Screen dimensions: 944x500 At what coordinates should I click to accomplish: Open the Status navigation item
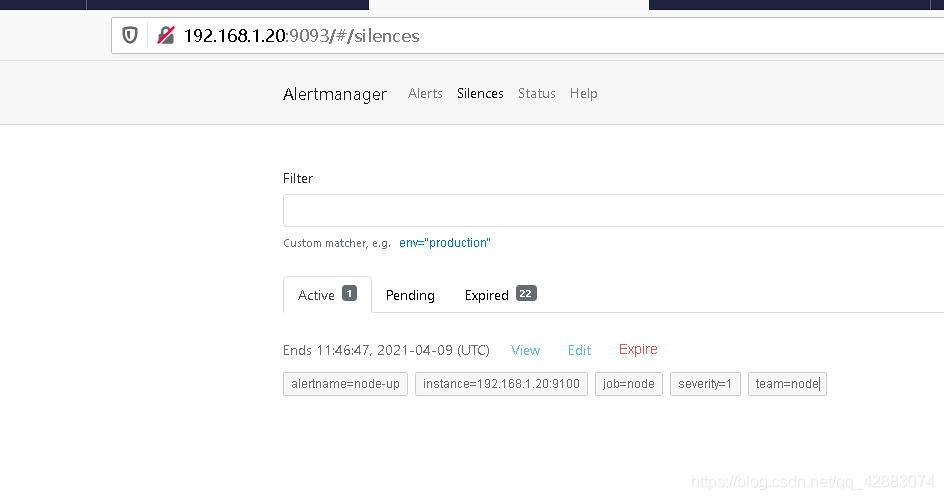pyautogui.click(x=536, y=93)
